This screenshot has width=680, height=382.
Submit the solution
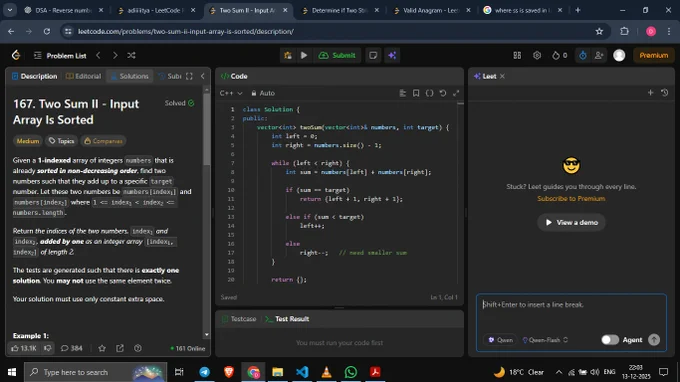(x=337, y=55)
